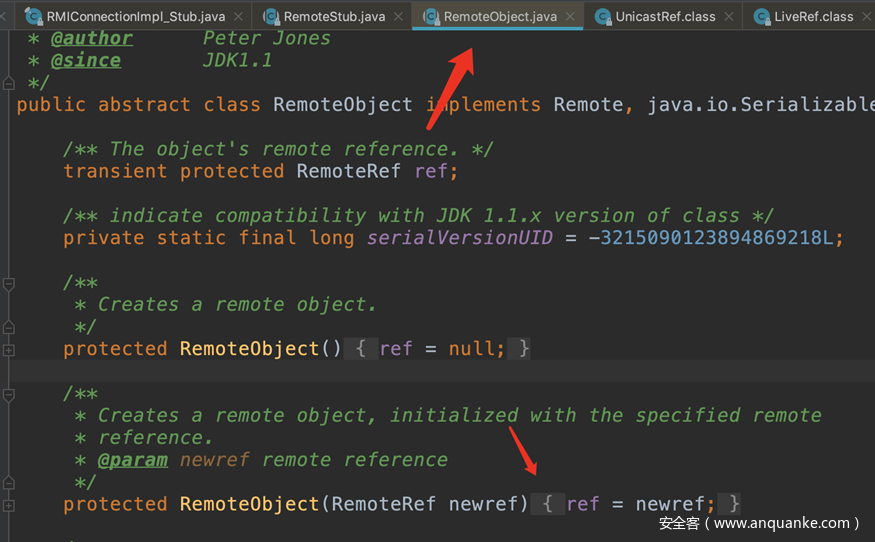Switch to the RemoteStub.java tab
Viewport: 875px width, 542px height.
click(x=334, y=17)
